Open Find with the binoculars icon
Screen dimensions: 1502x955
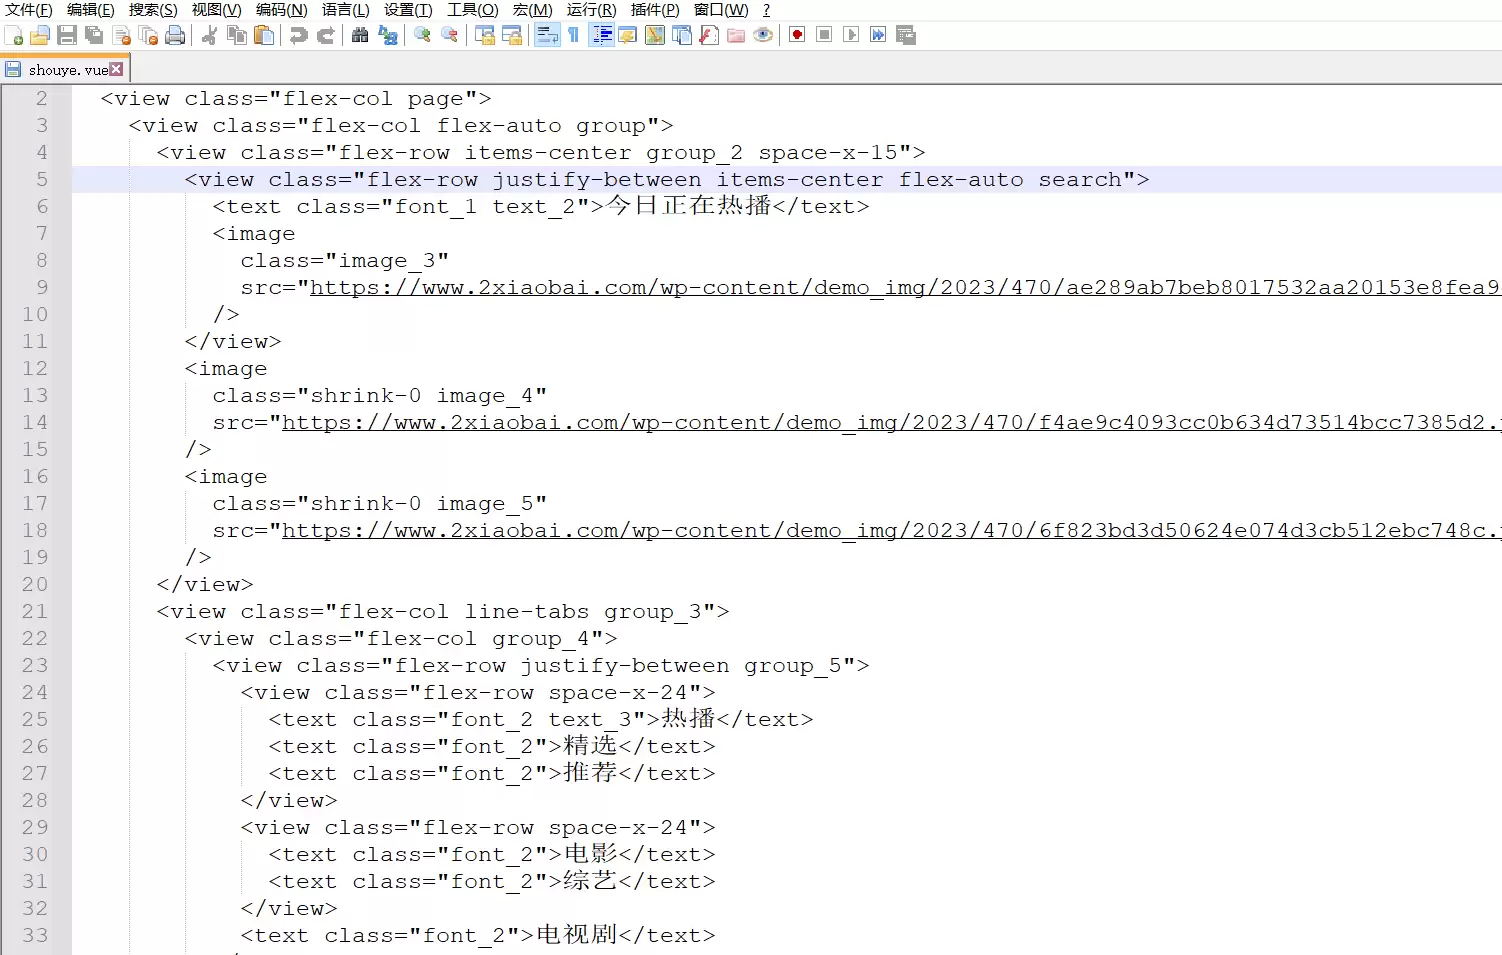pos(360,35)
